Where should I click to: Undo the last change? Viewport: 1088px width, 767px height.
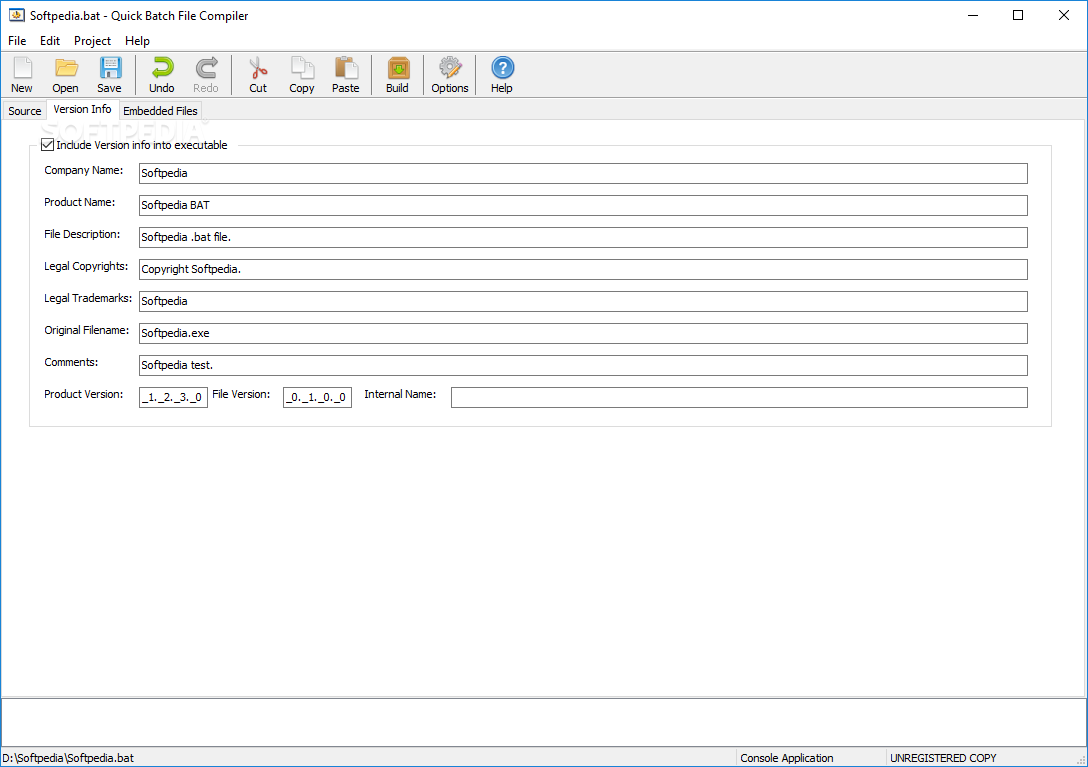162,74
